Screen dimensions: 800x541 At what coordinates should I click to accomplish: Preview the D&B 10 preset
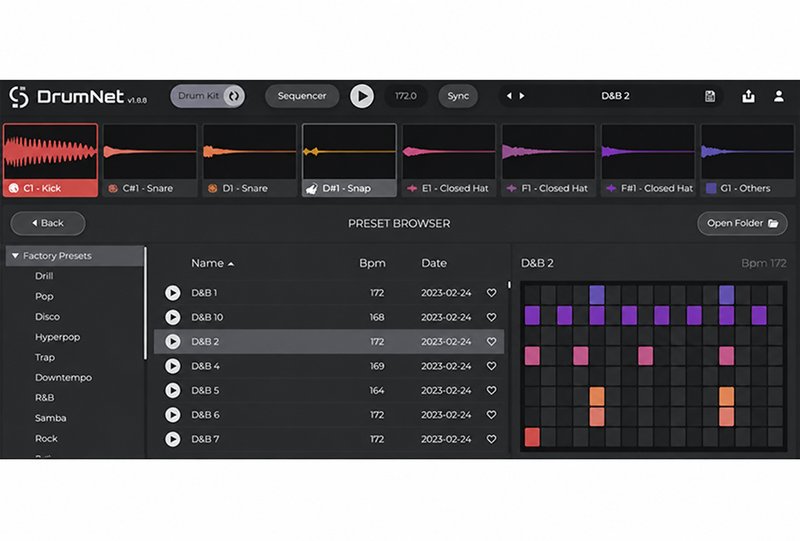click(x=172, y=317)
